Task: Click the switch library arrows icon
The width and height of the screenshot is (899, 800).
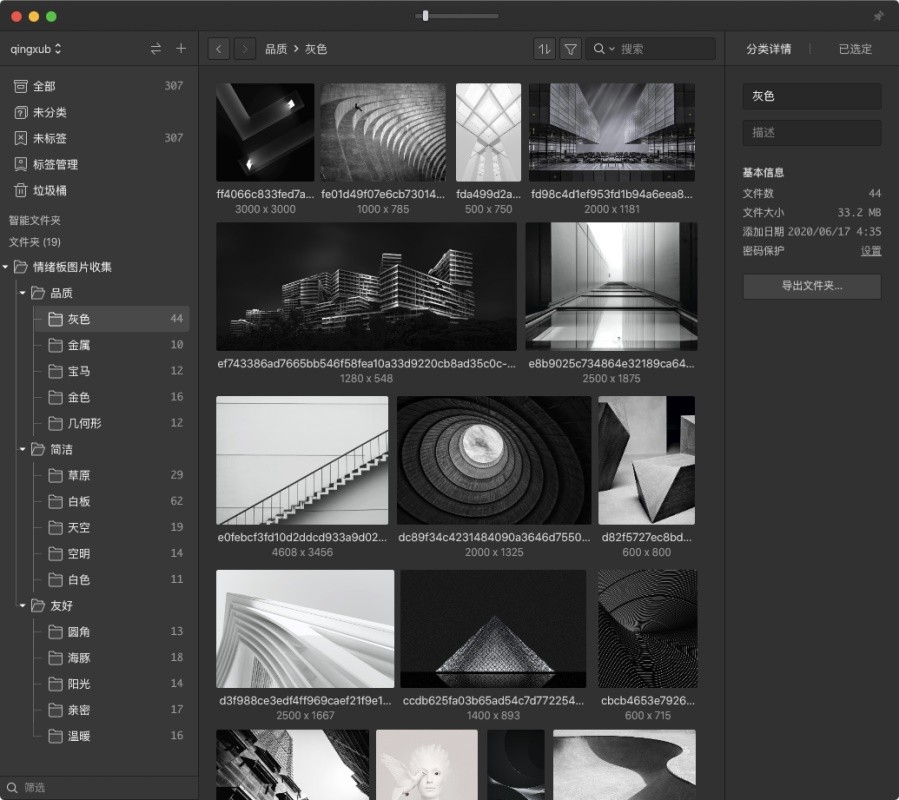Action: 155,48
